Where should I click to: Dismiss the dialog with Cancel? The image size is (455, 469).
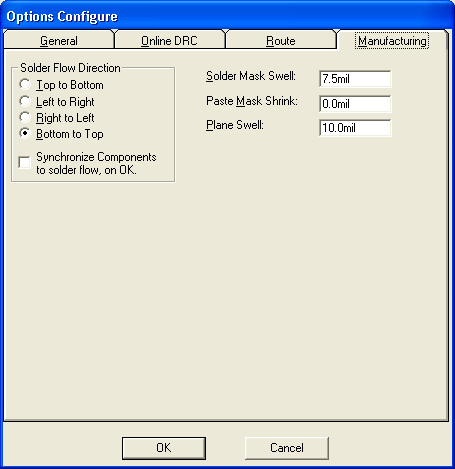tap(287, 448)
